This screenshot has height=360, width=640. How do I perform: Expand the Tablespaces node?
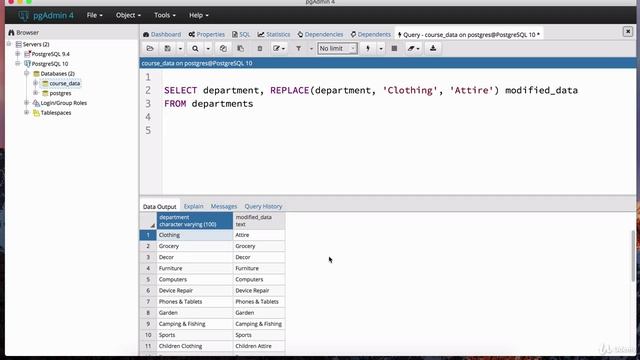coord(27,112)
